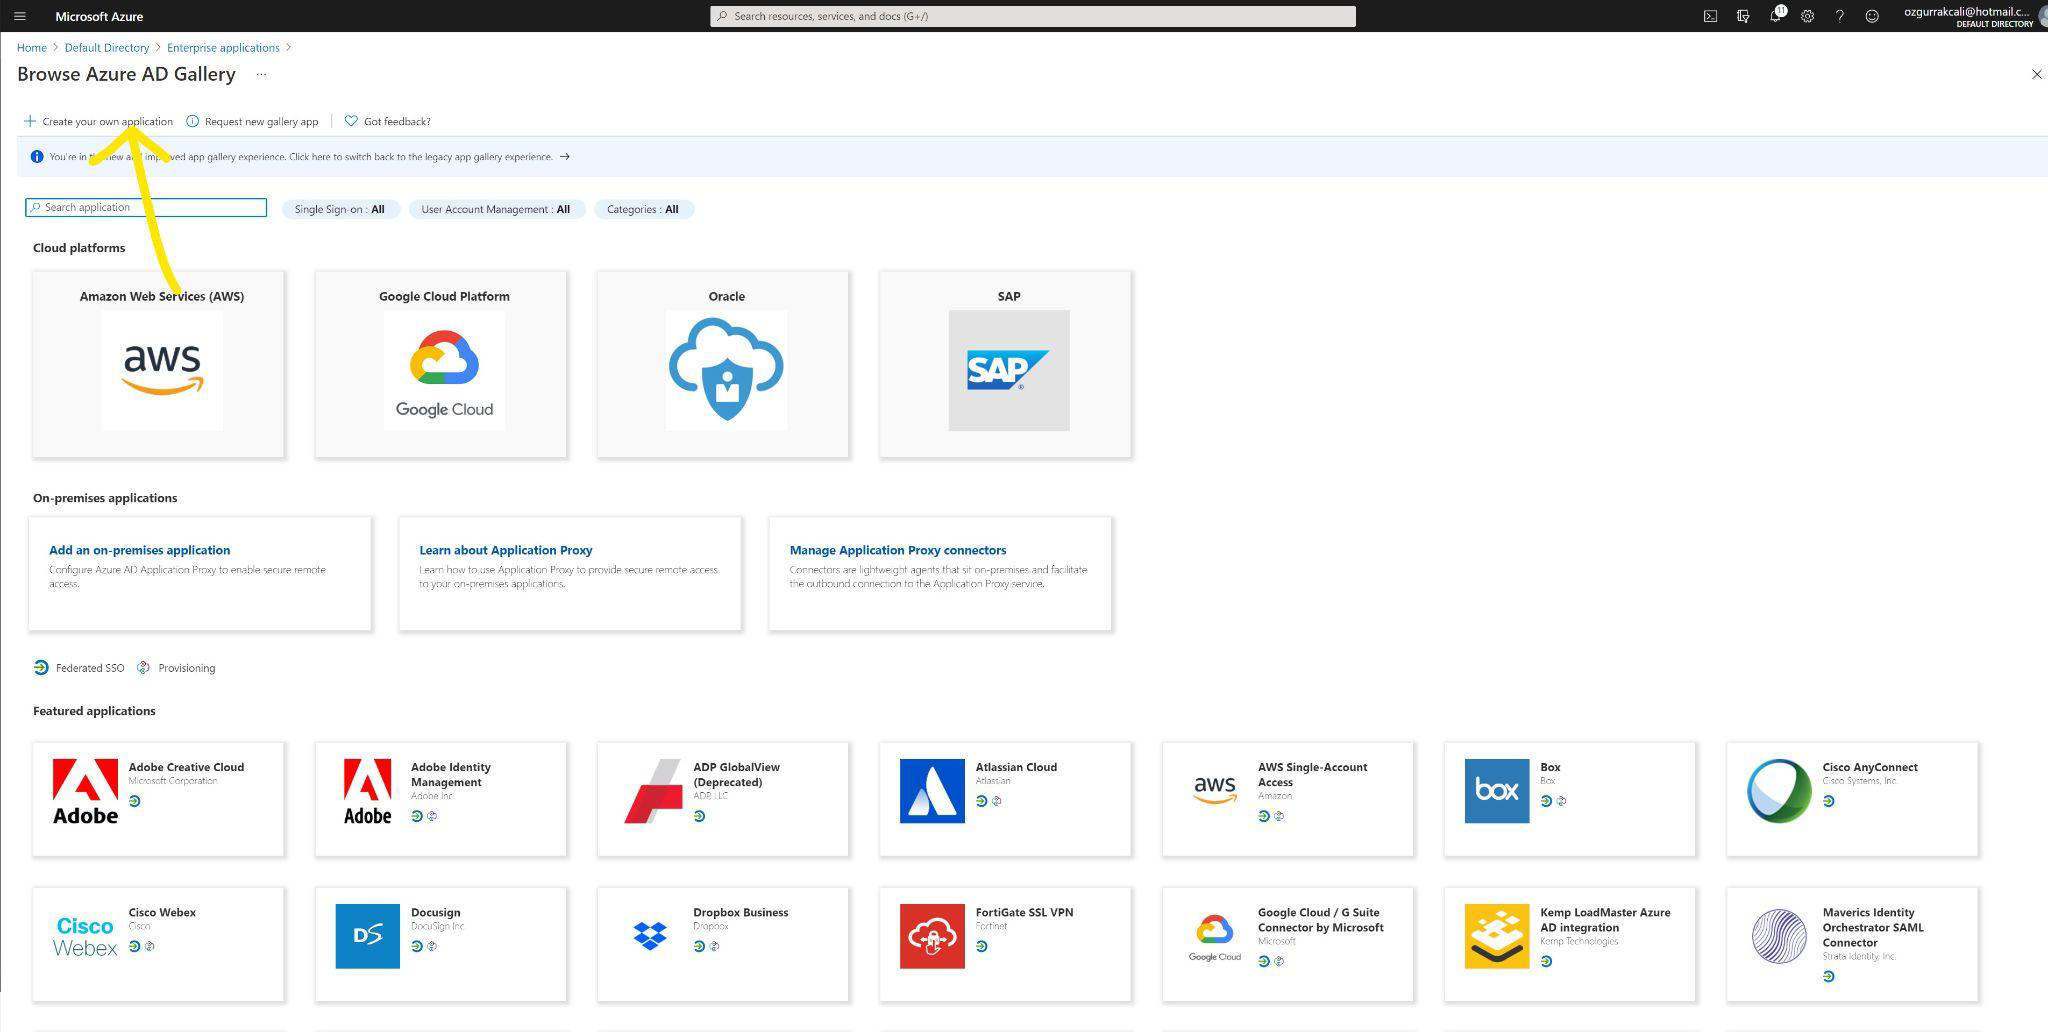Viewport: 2048px width, 1032px height.
Task: Select the Amazon Web Services (AWS) tile
Action: (158, 364)
